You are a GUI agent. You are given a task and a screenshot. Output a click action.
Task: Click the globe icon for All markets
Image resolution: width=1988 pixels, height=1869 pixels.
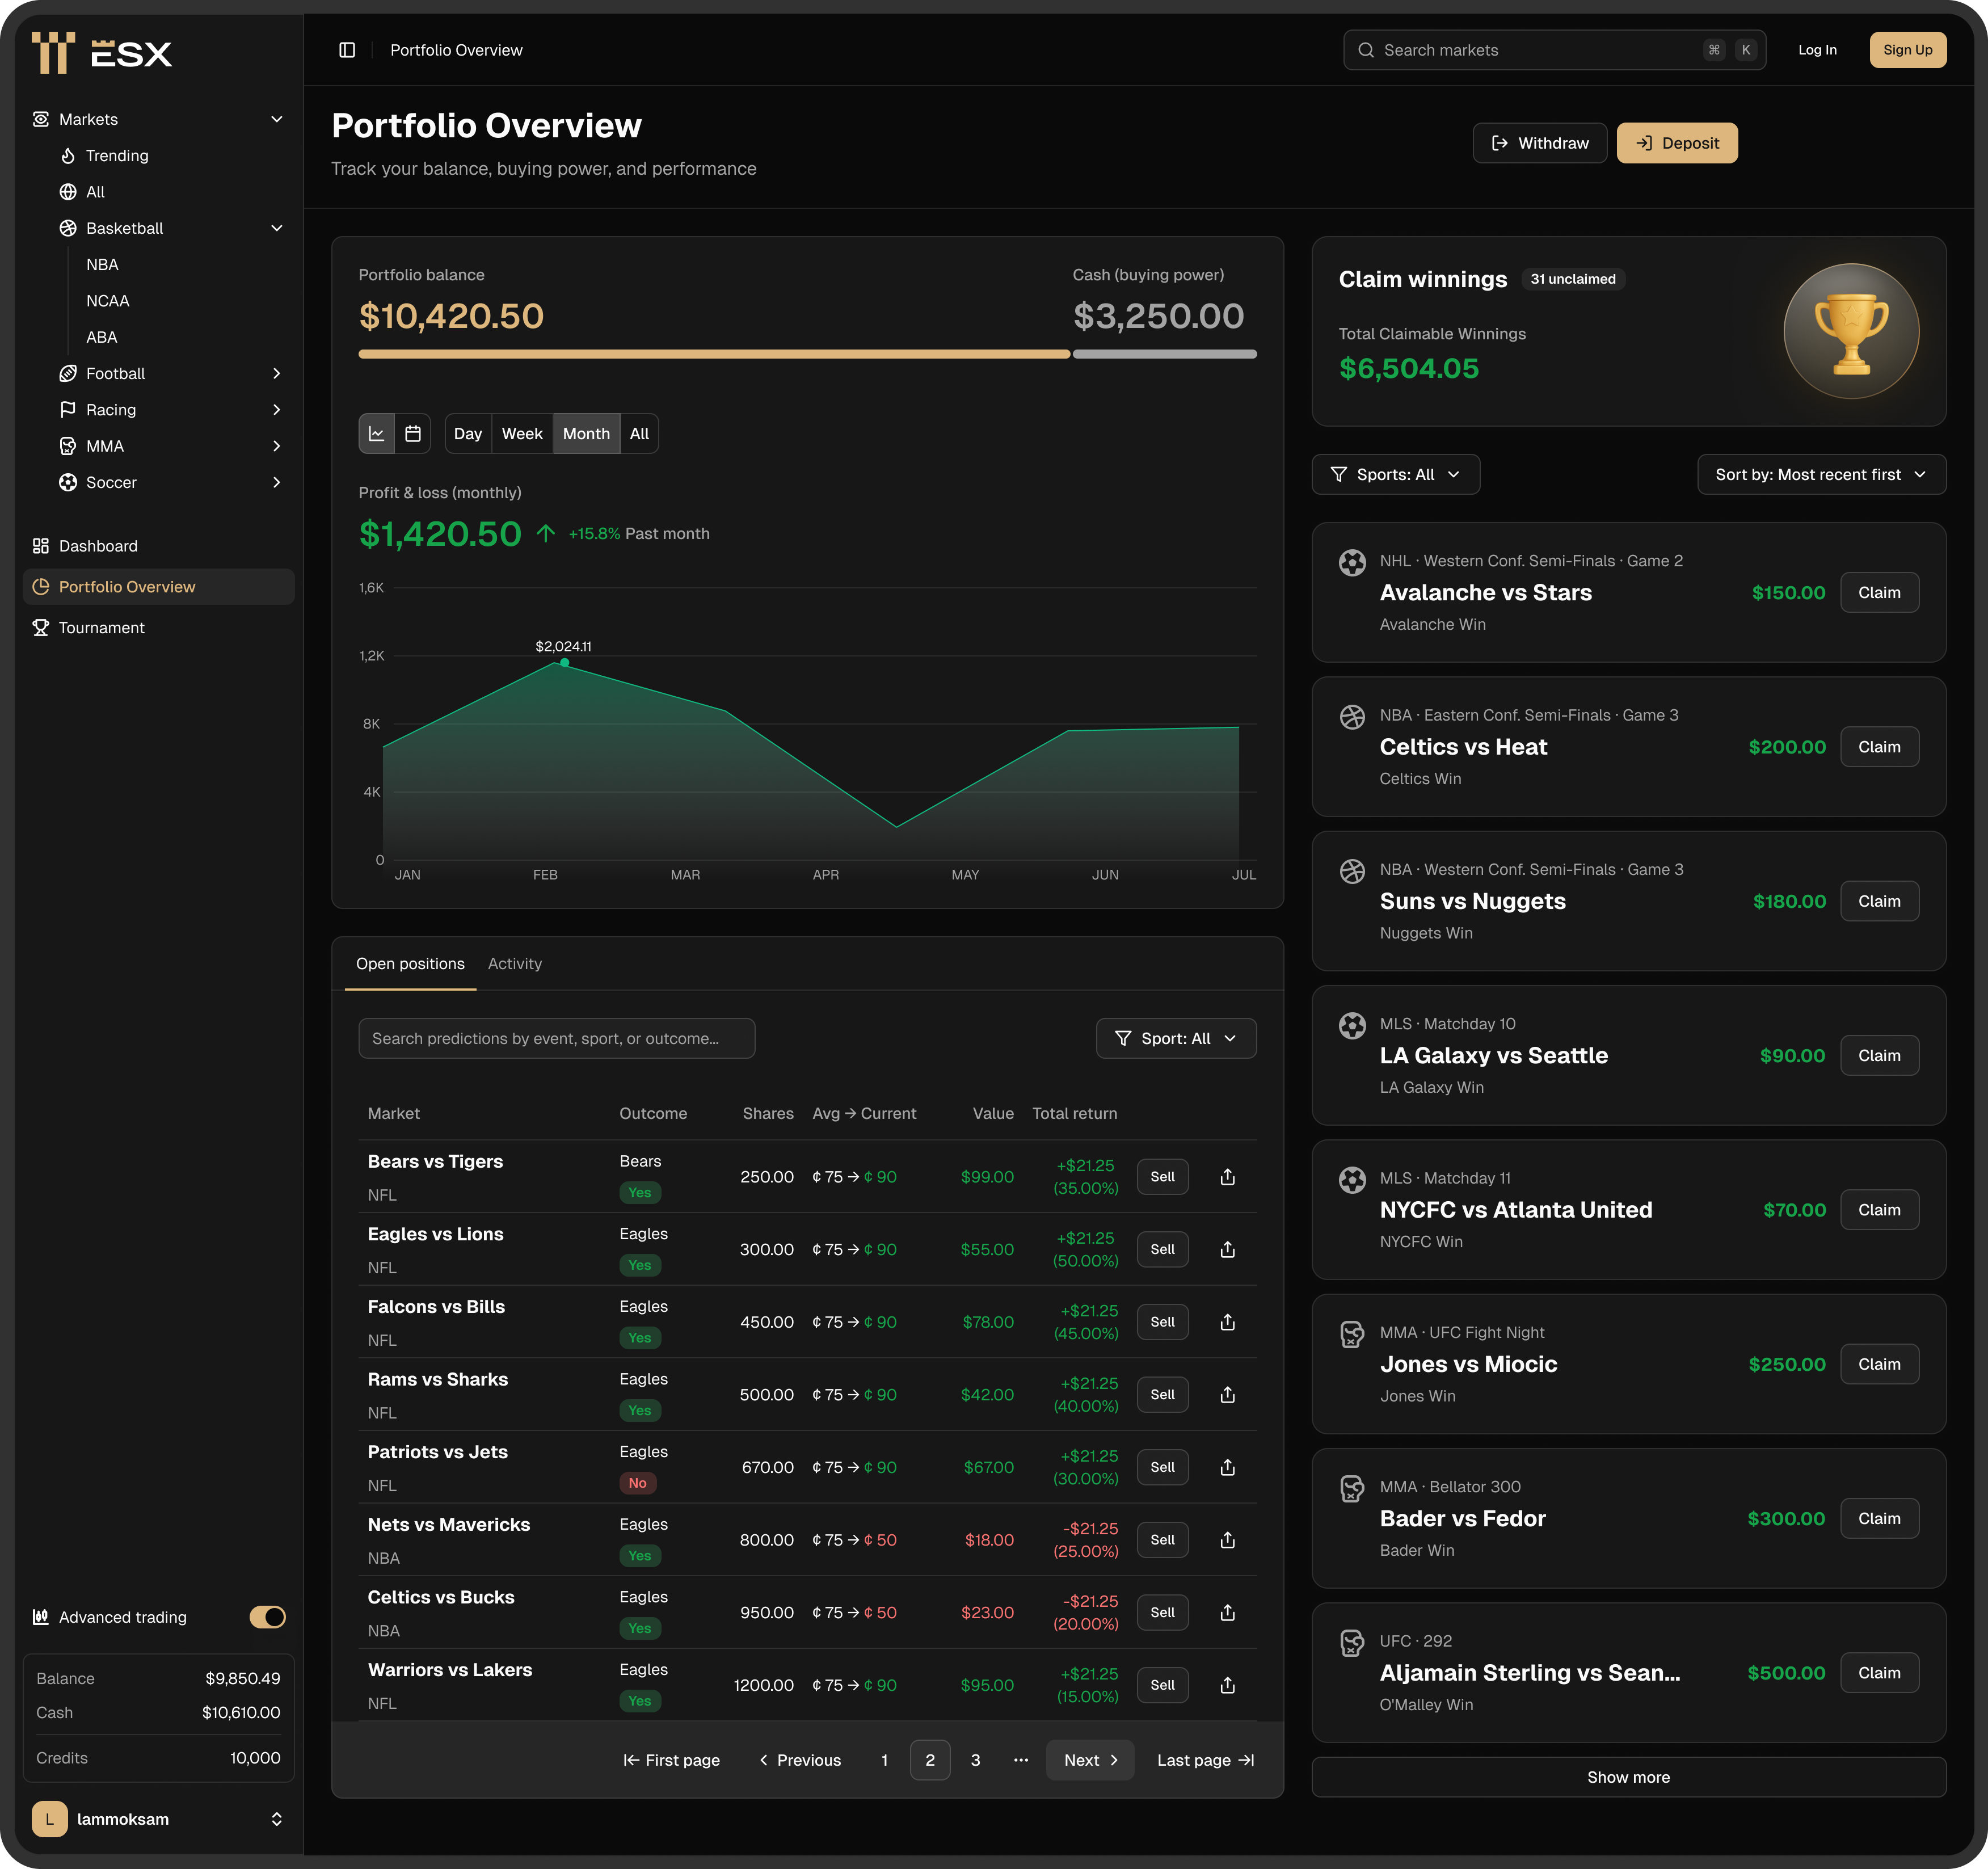click(x=68, y=192)
